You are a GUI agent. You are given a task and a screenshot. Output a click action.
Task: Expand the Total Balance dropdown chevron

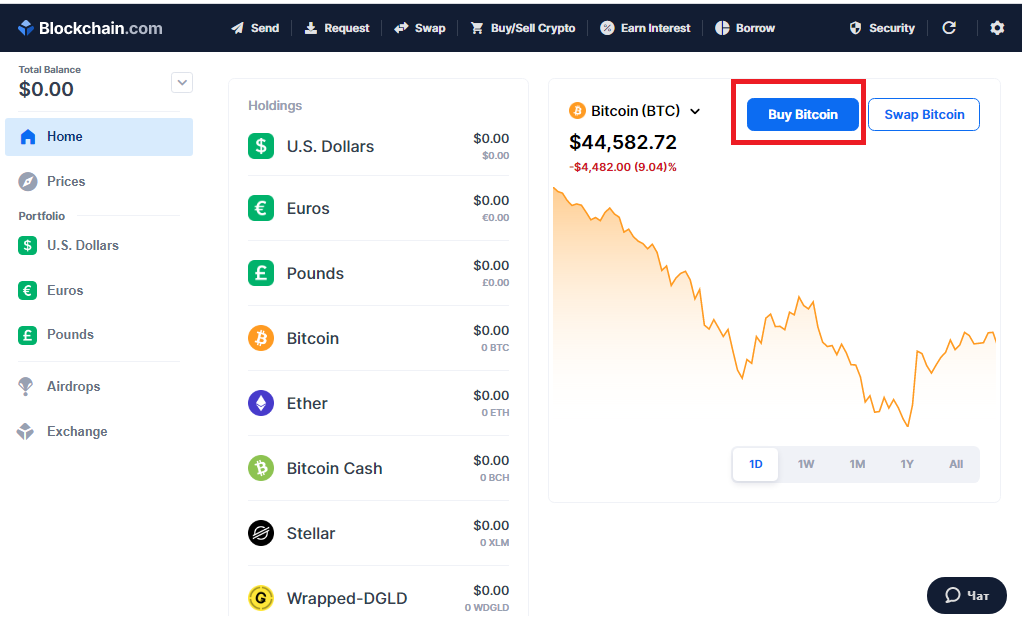182,83
